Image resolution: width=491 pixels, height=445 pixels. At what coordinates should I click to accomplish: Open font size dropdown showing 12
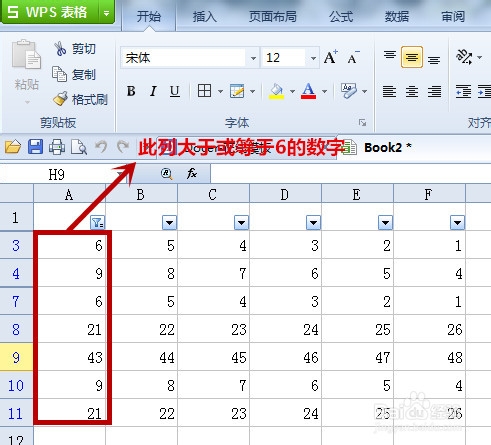point(313,58)
